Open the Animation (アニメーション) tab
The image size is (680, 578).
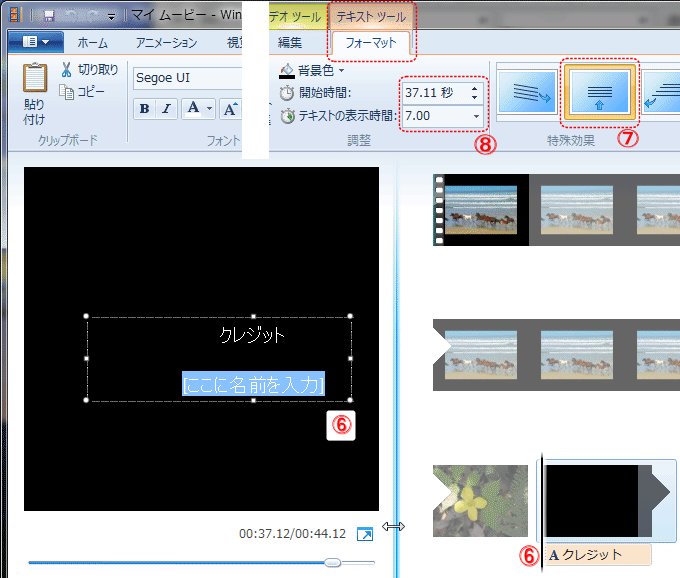[x=166, y=43]
